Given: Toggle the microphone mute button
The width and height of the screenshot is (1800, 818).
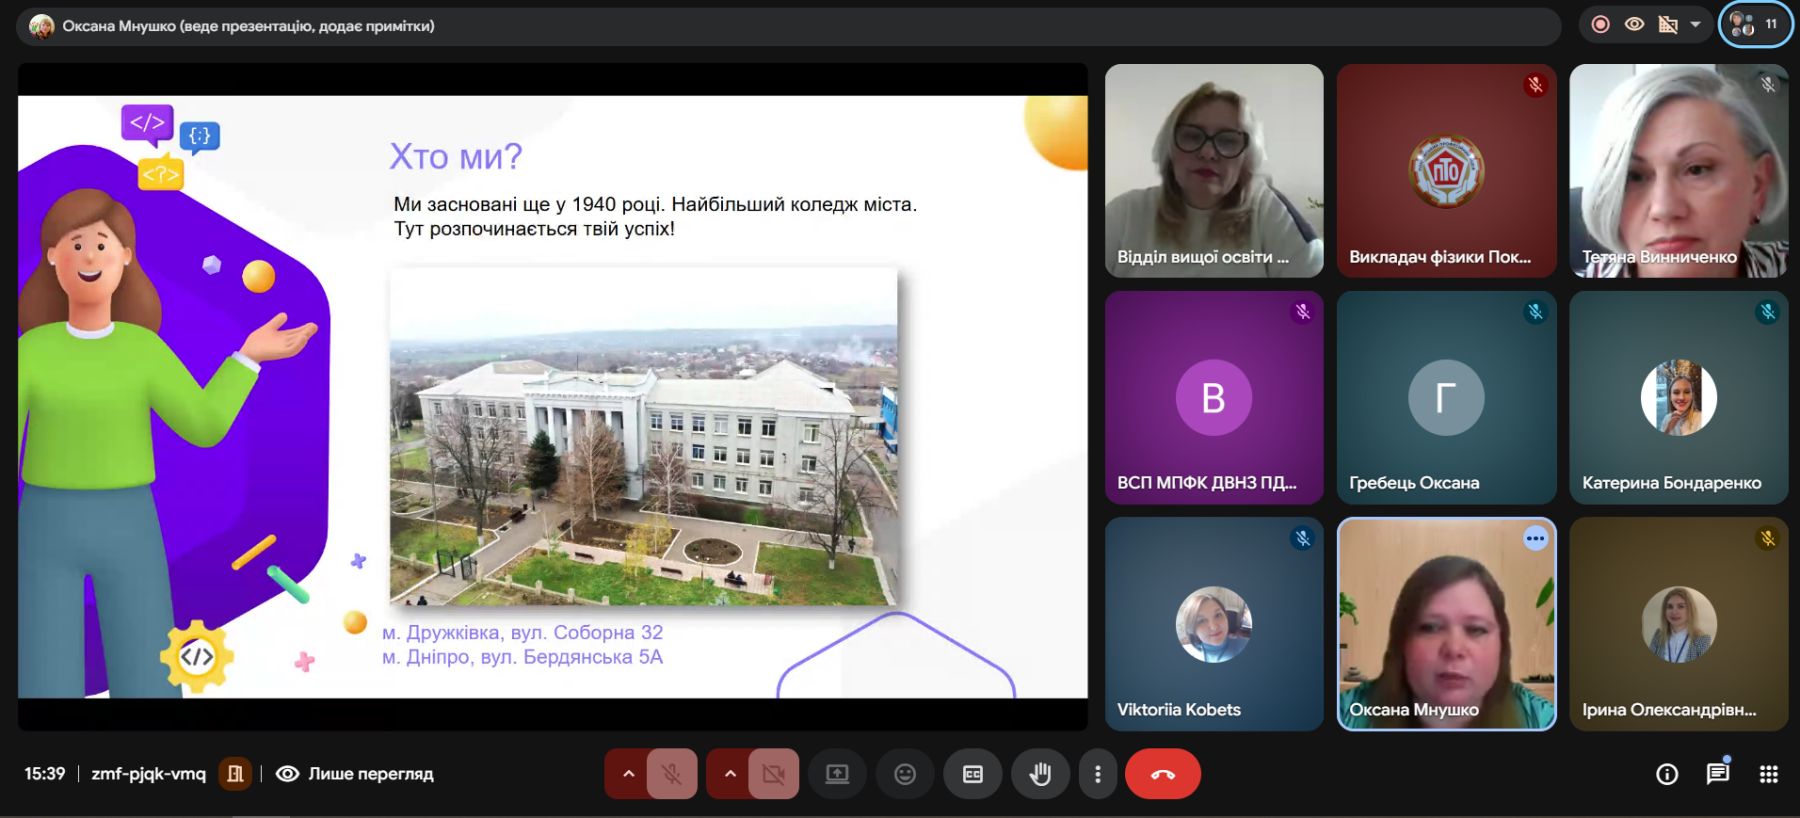Looking at the screenshot, I should [671, 774].
